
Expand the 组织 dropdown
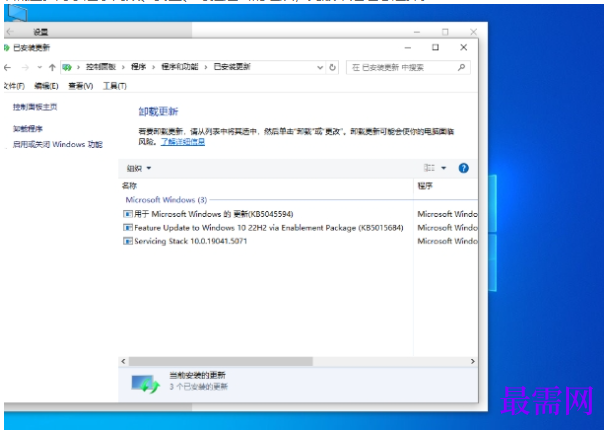[139, 168]
